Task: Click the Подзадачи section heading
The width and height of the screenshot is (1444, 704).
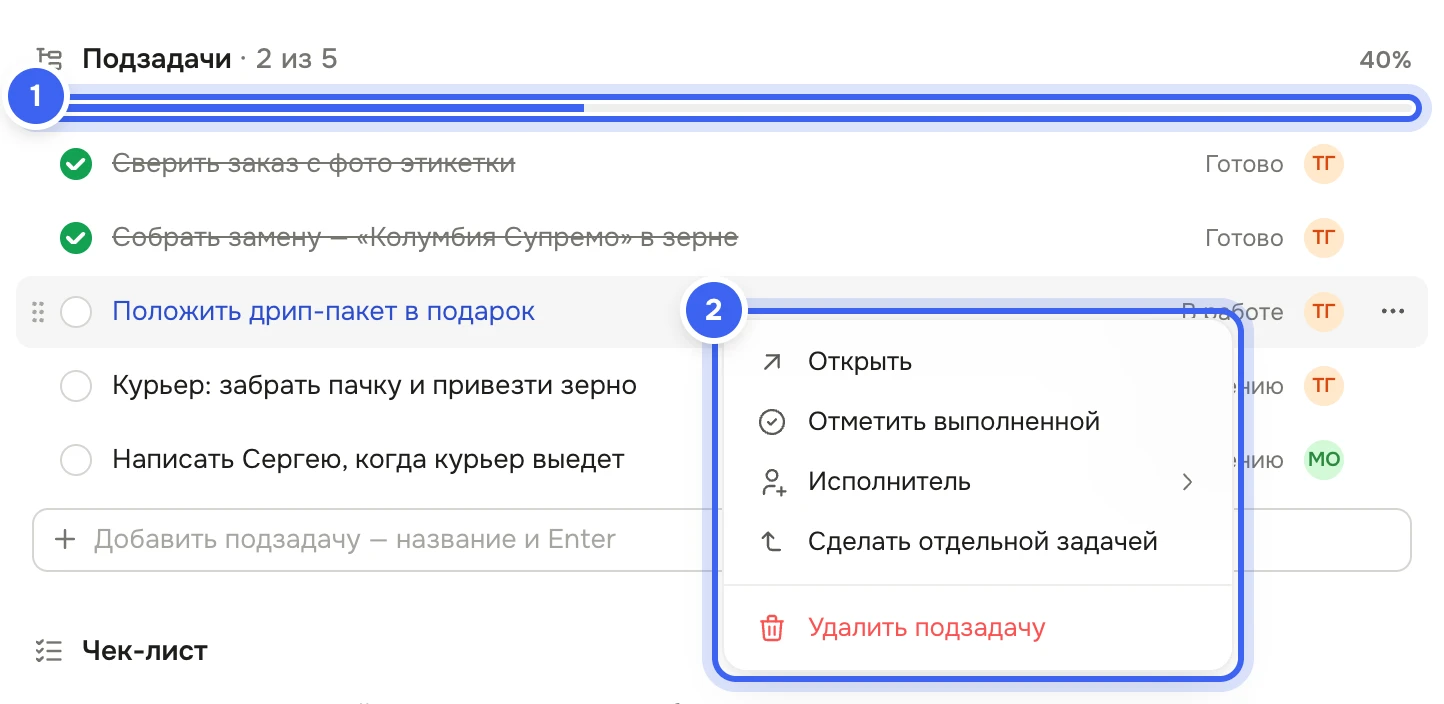Action: (x=157, y=60)
